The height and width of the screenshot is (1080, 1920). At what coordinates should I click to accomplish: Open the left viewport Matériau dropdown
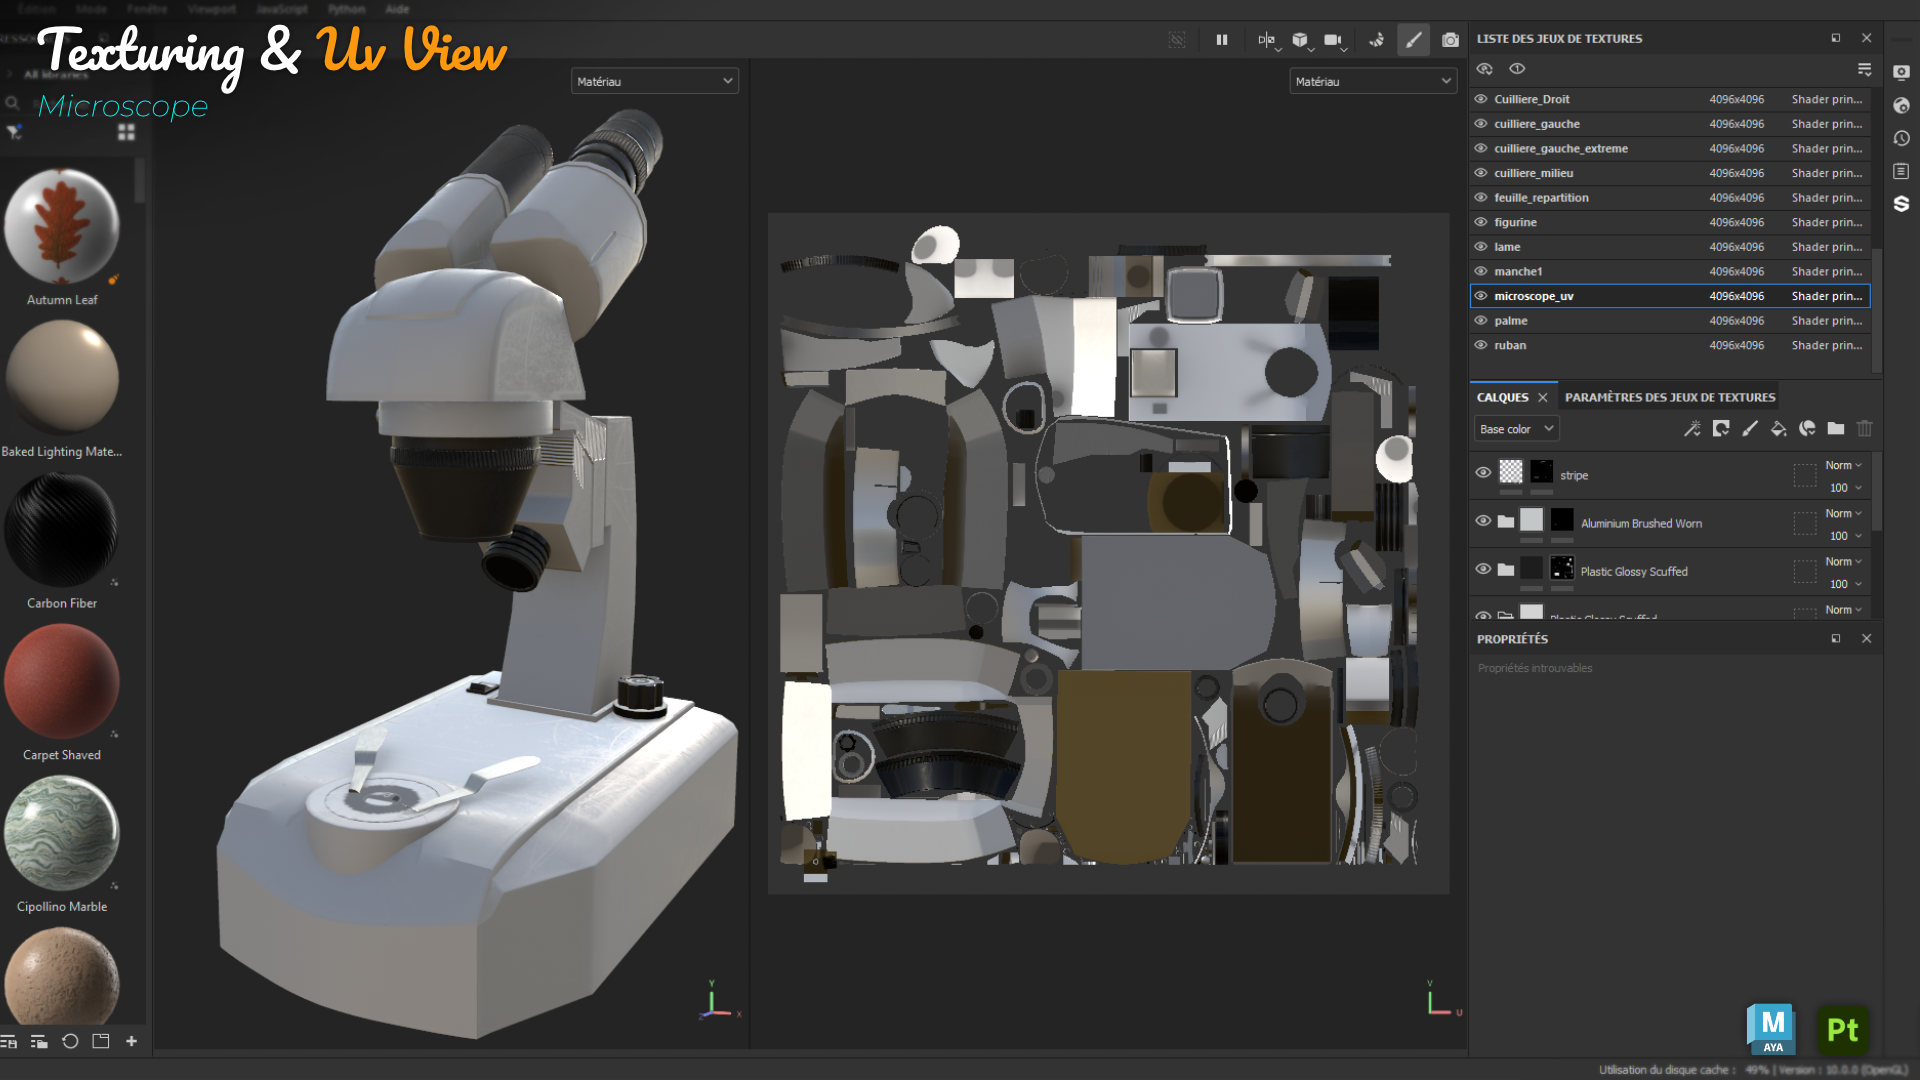654,81
